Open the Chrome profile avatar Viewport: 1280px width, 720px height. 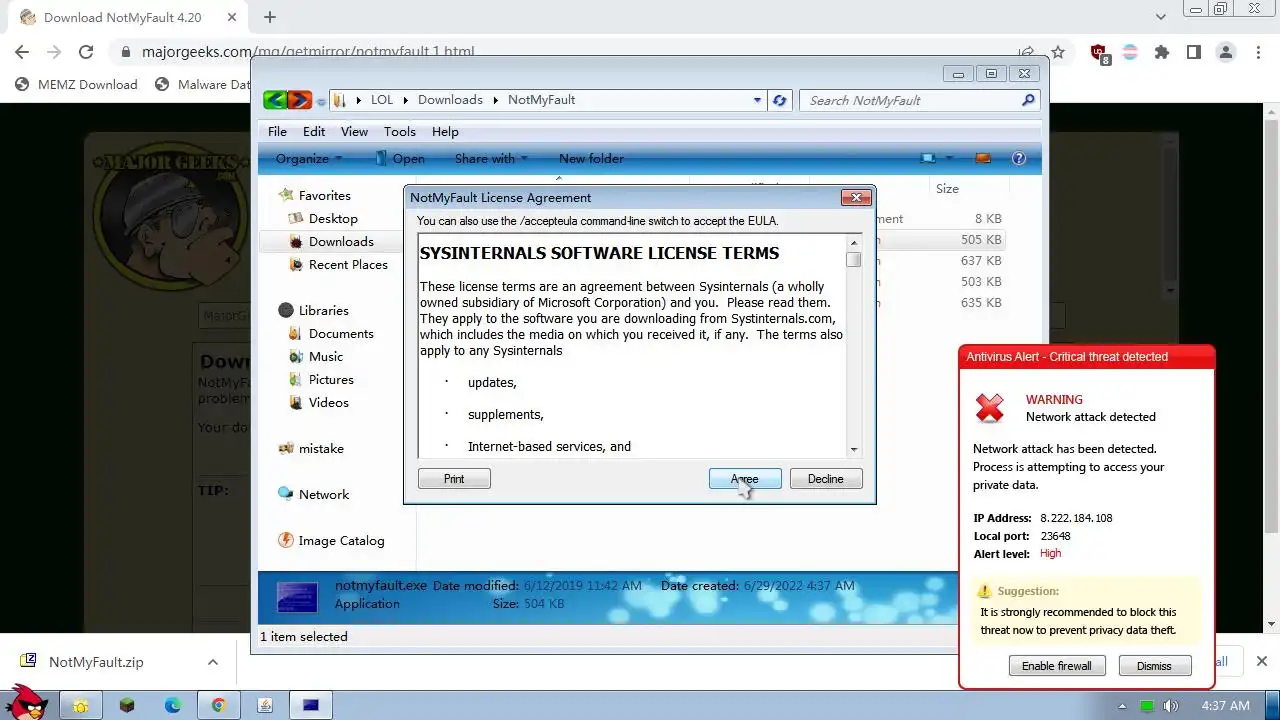click(x=1225, y=52)
